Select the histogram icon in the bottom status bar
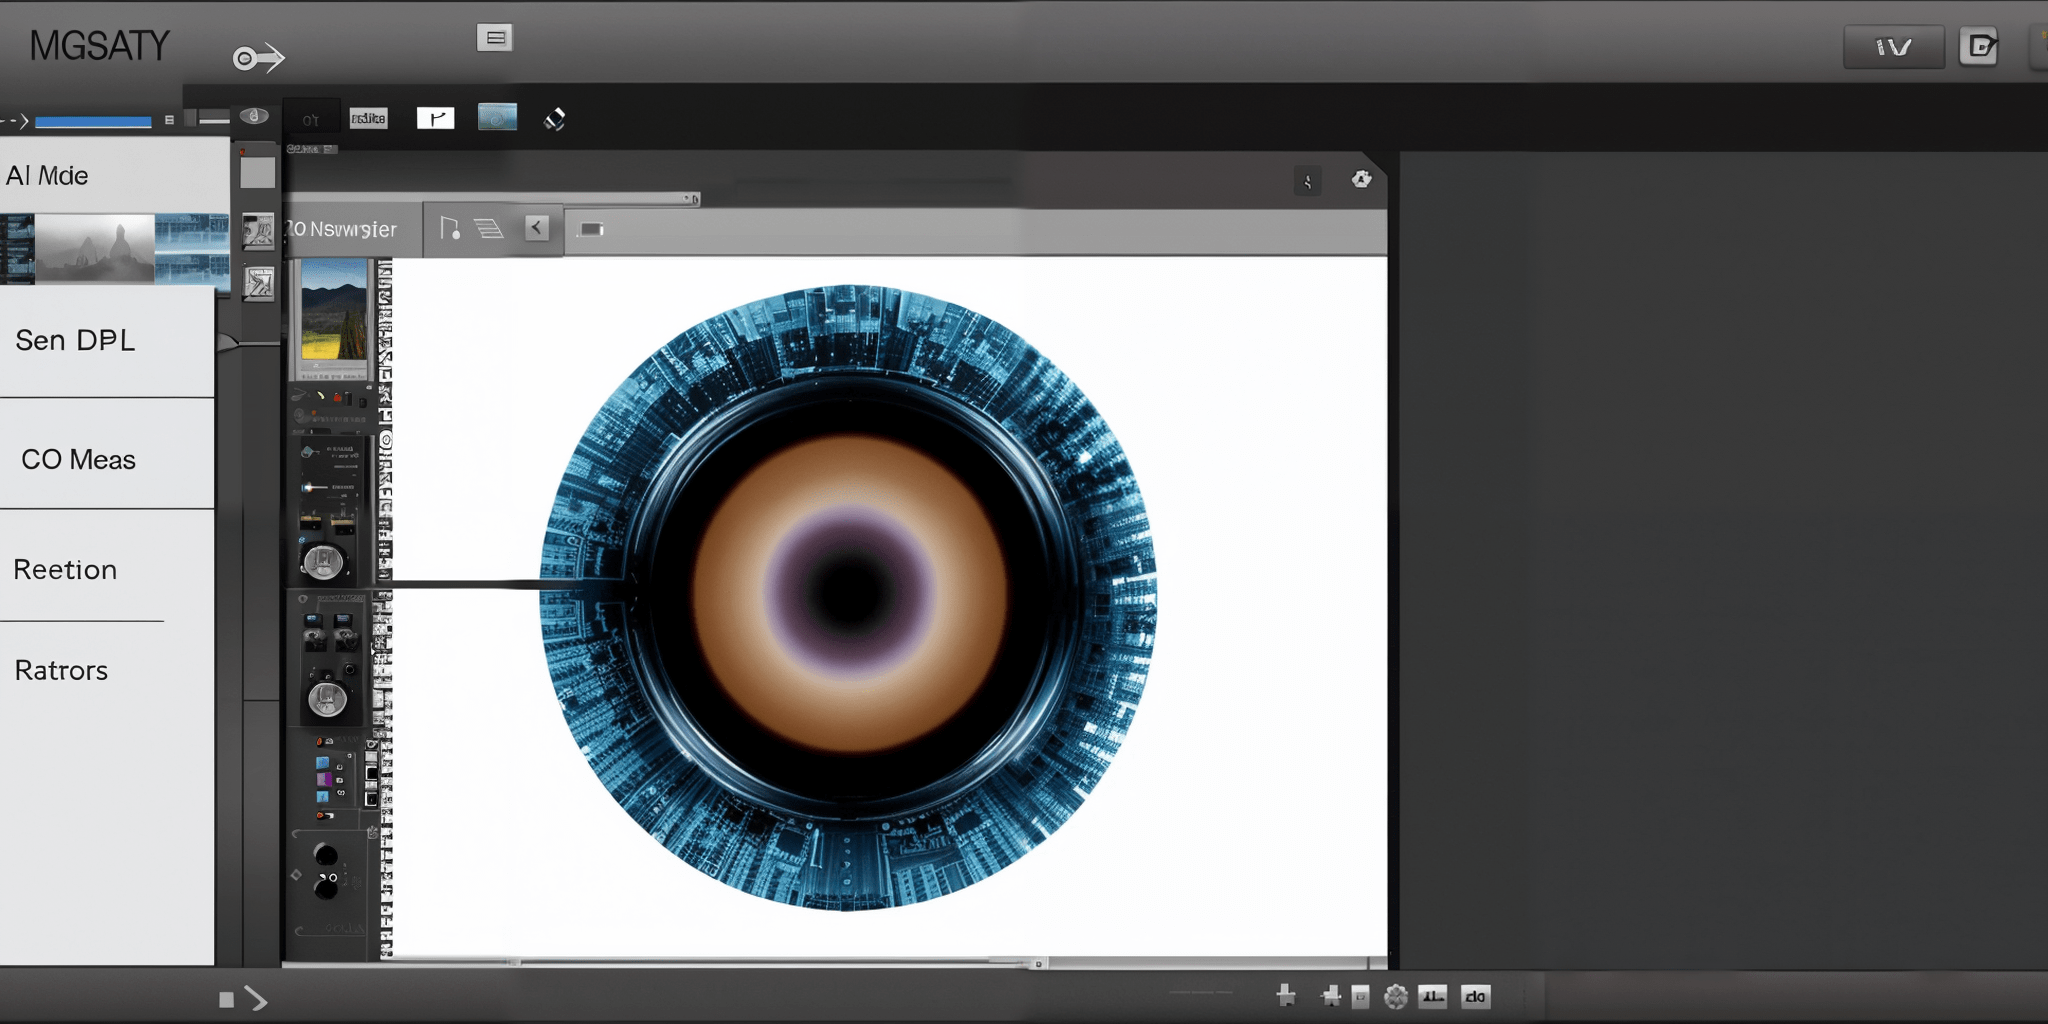 1432,996
